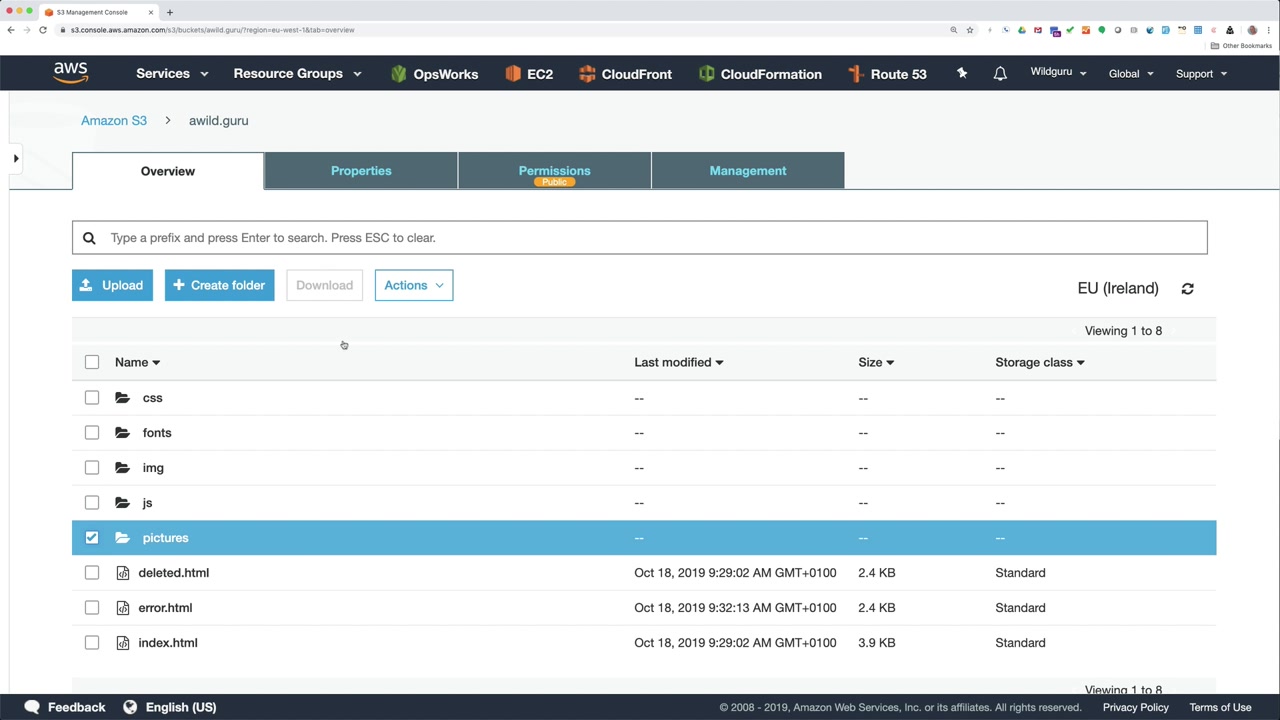Open the Services dropdown menu
Screen dimensions: 1280x720
172,74
